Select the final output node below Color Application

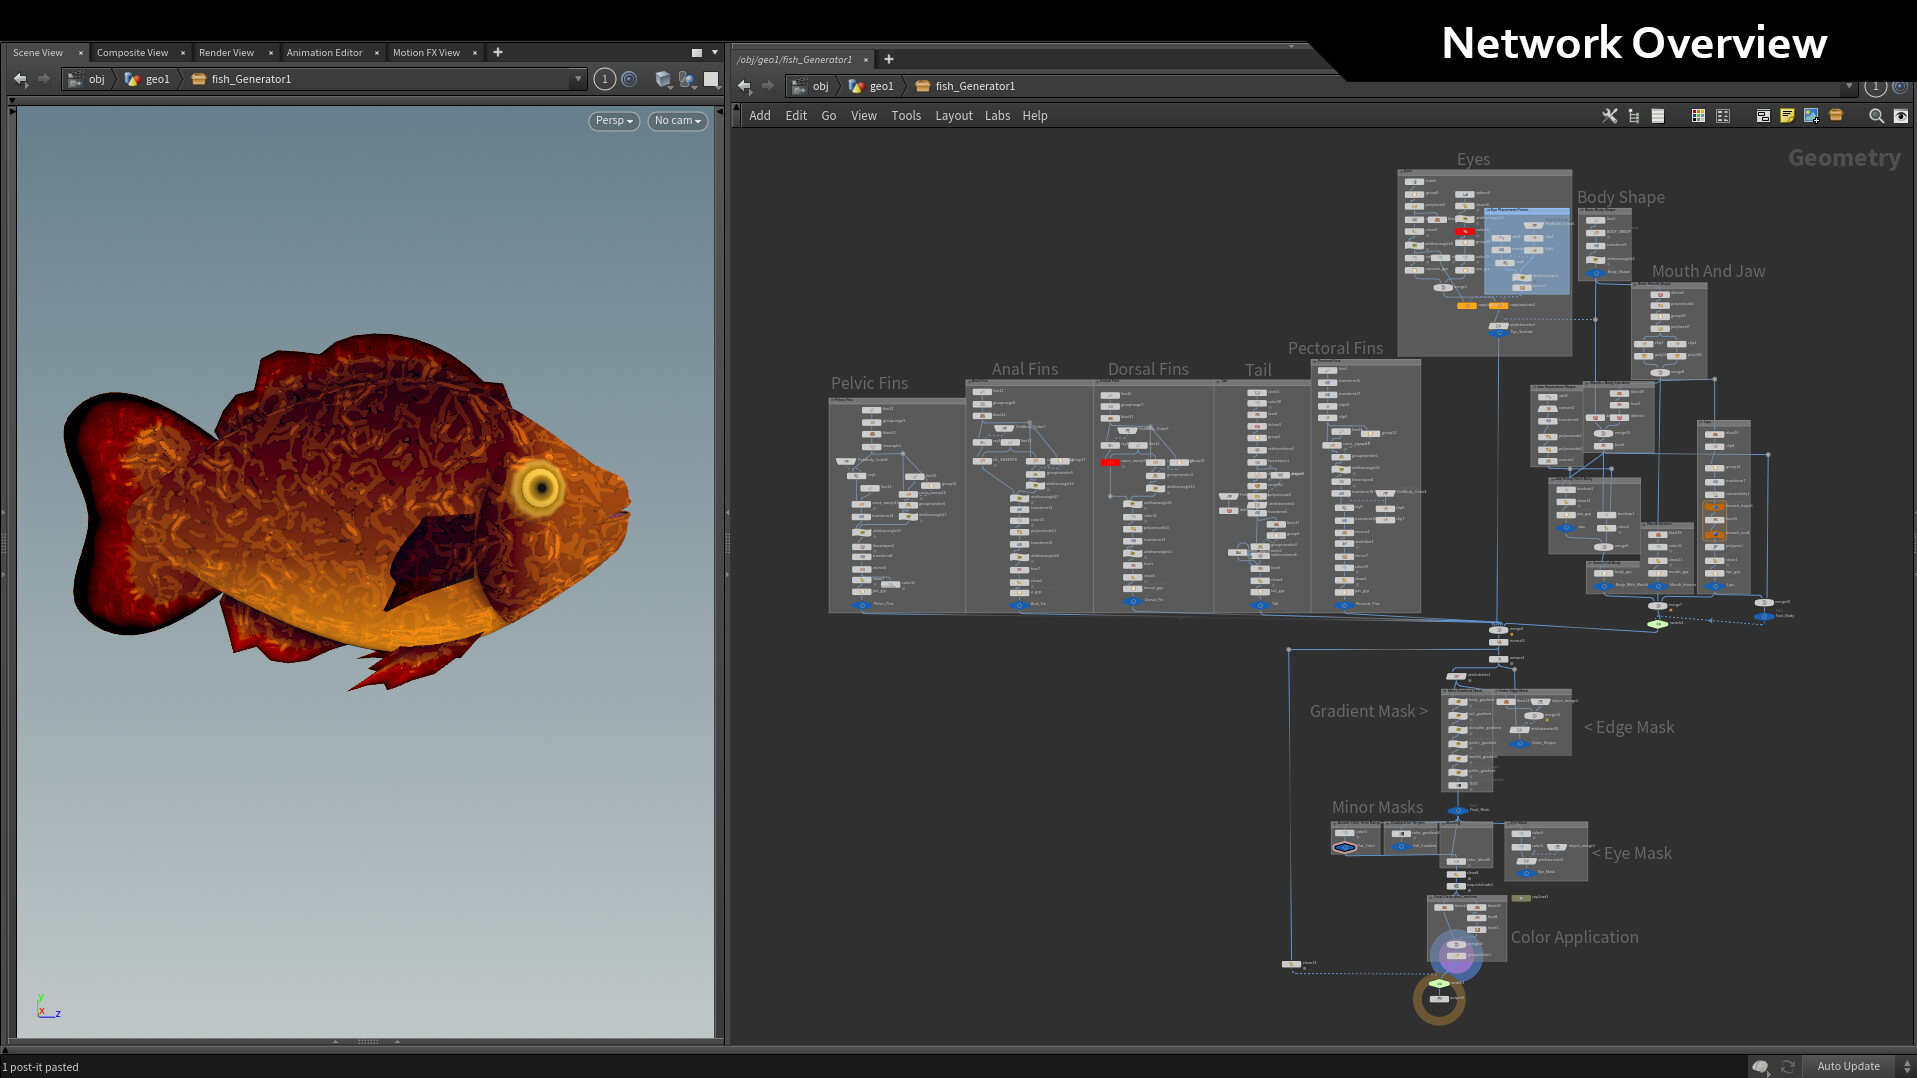coord(1438,997)
